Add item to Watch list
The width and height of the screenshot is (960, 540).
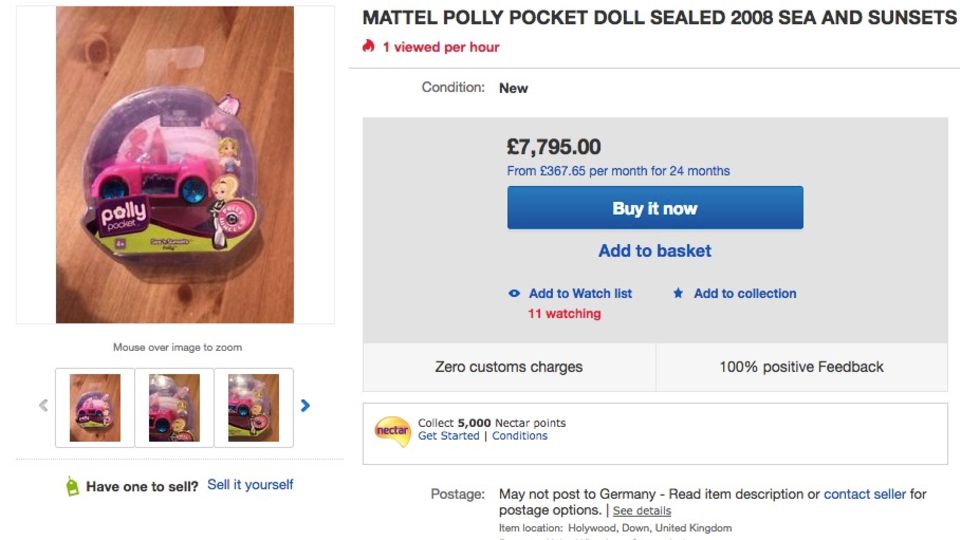pyautogui.click(x=580, y=294)
